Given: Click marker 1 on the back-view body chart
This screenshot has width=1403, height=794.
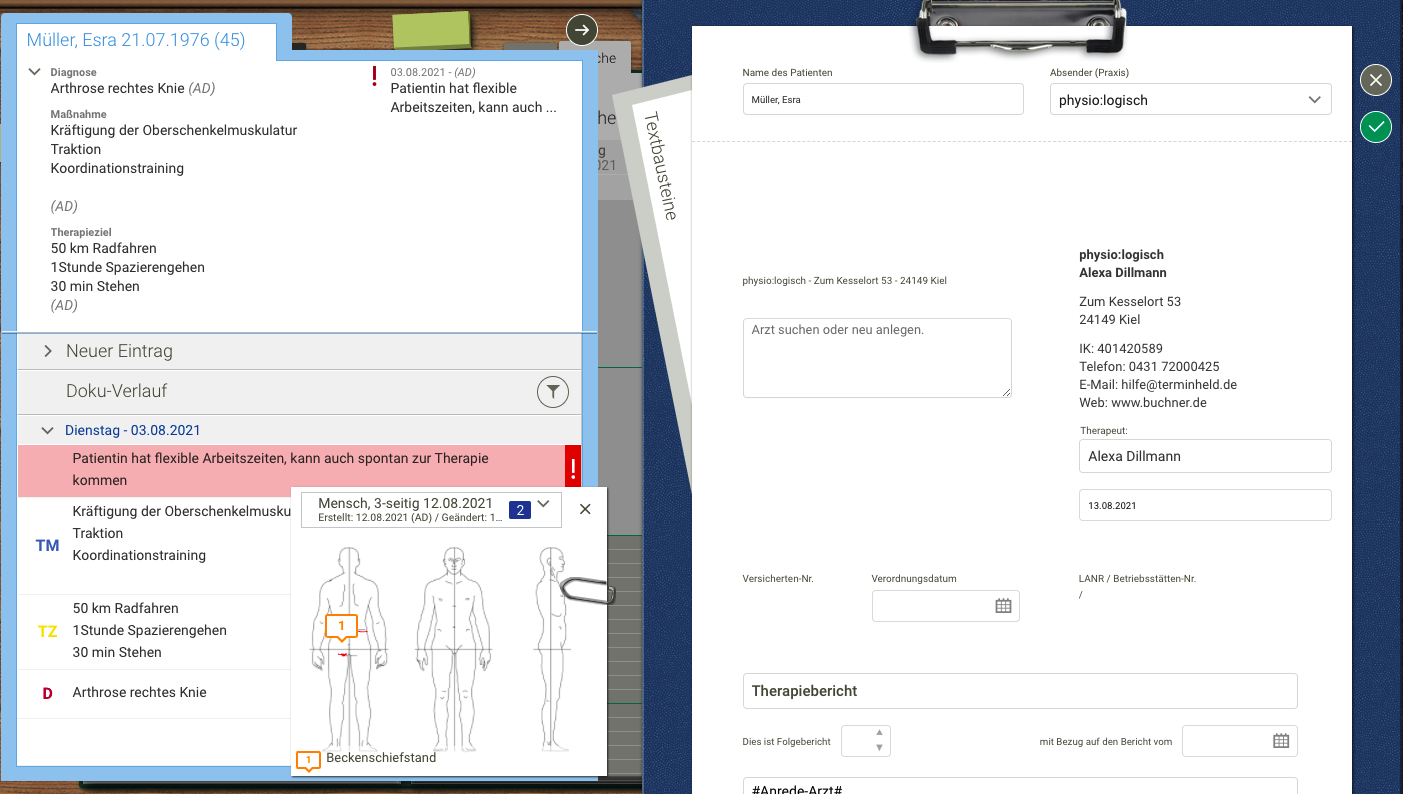Looking at the screenshot, I should click(341, 626).
